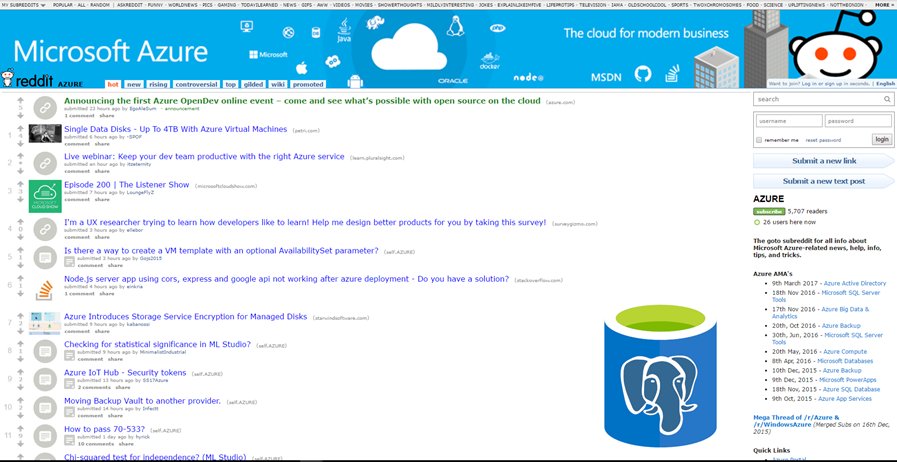
Task: Upvote the Azure IoT Hub post
Action: (x=21, y=371)
